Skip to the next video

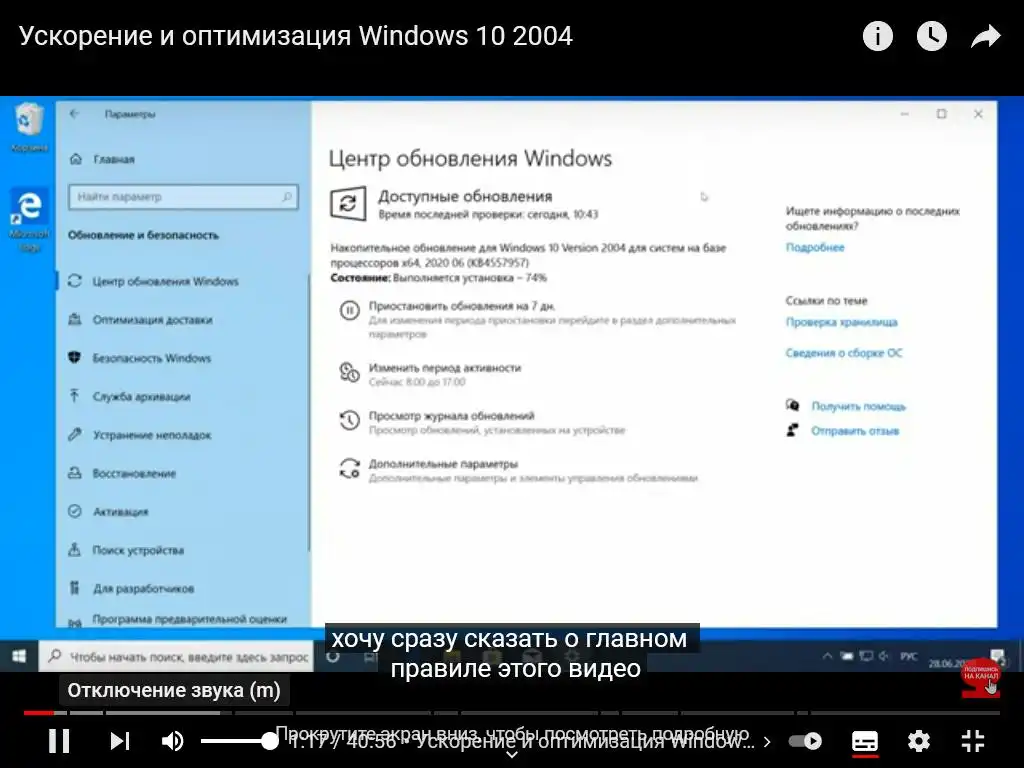[x=120, y=741]
